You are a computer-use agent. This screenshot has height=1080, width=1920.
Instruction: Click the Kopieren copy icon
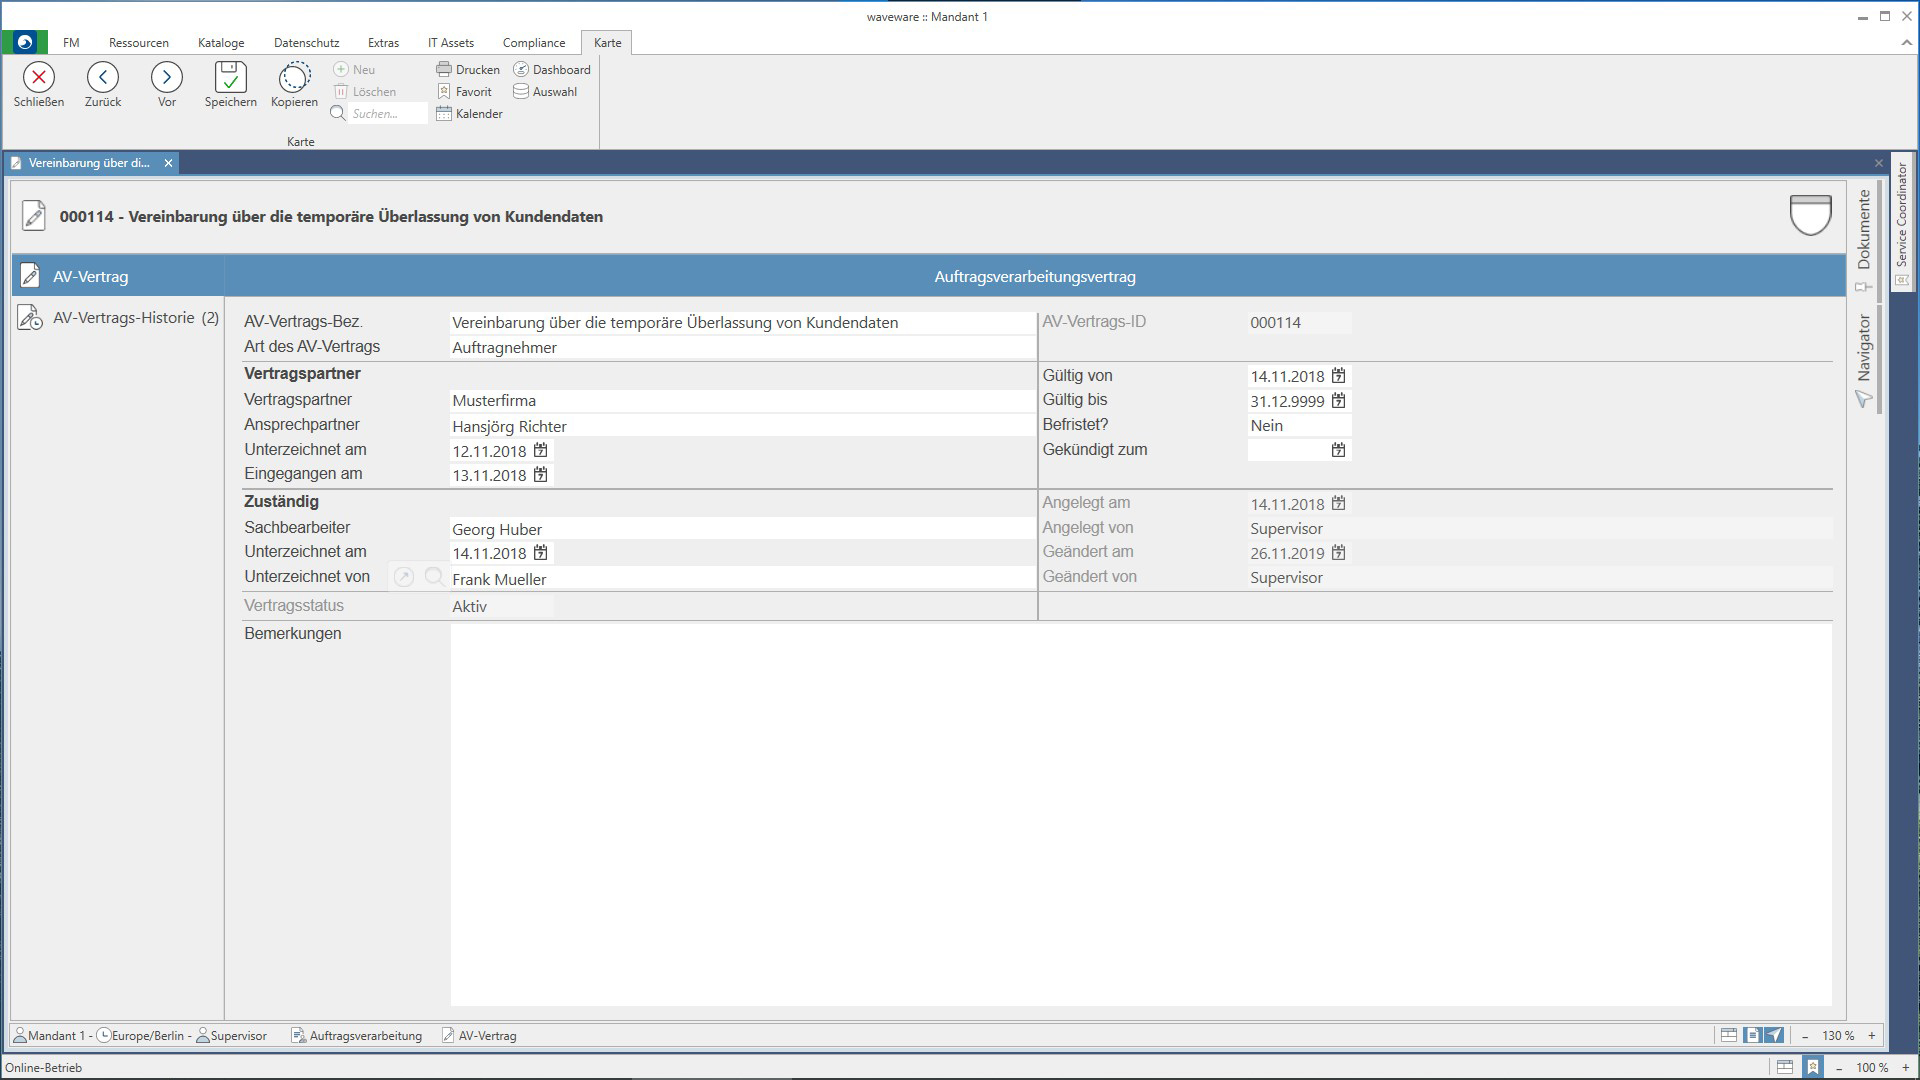294,78
